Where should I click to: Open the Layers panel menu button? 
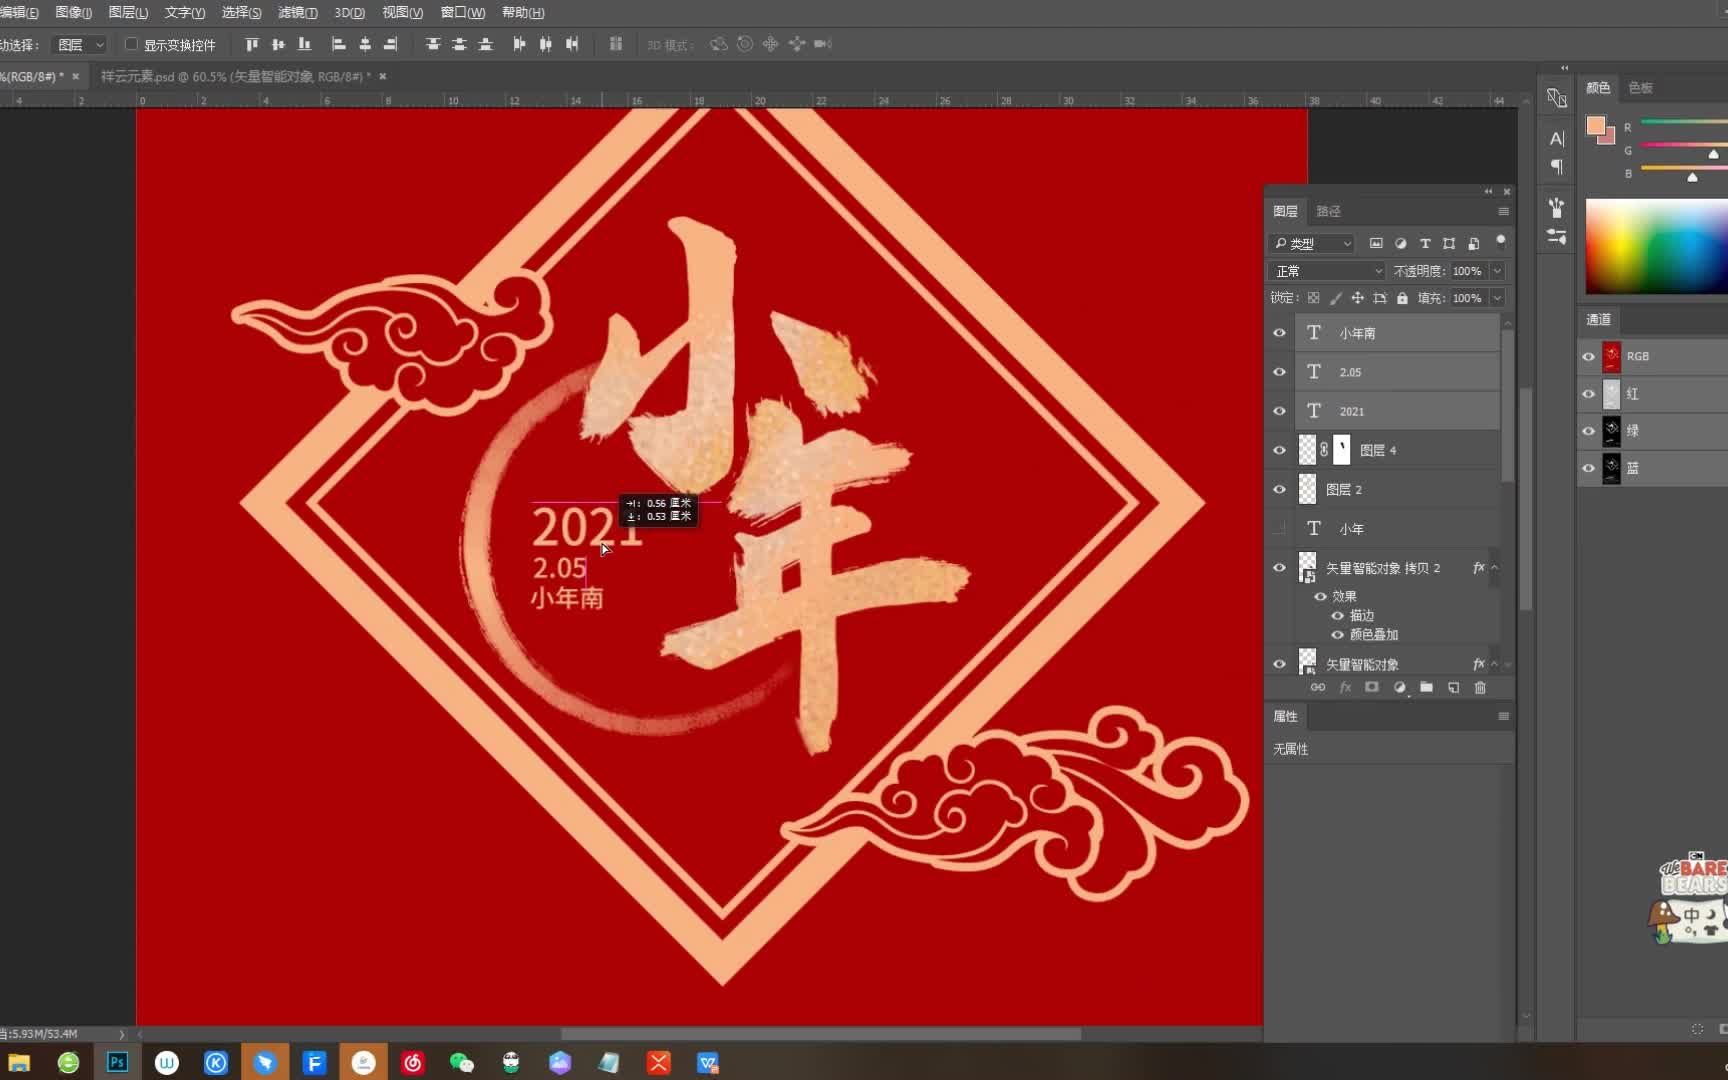pos(1504,211)
